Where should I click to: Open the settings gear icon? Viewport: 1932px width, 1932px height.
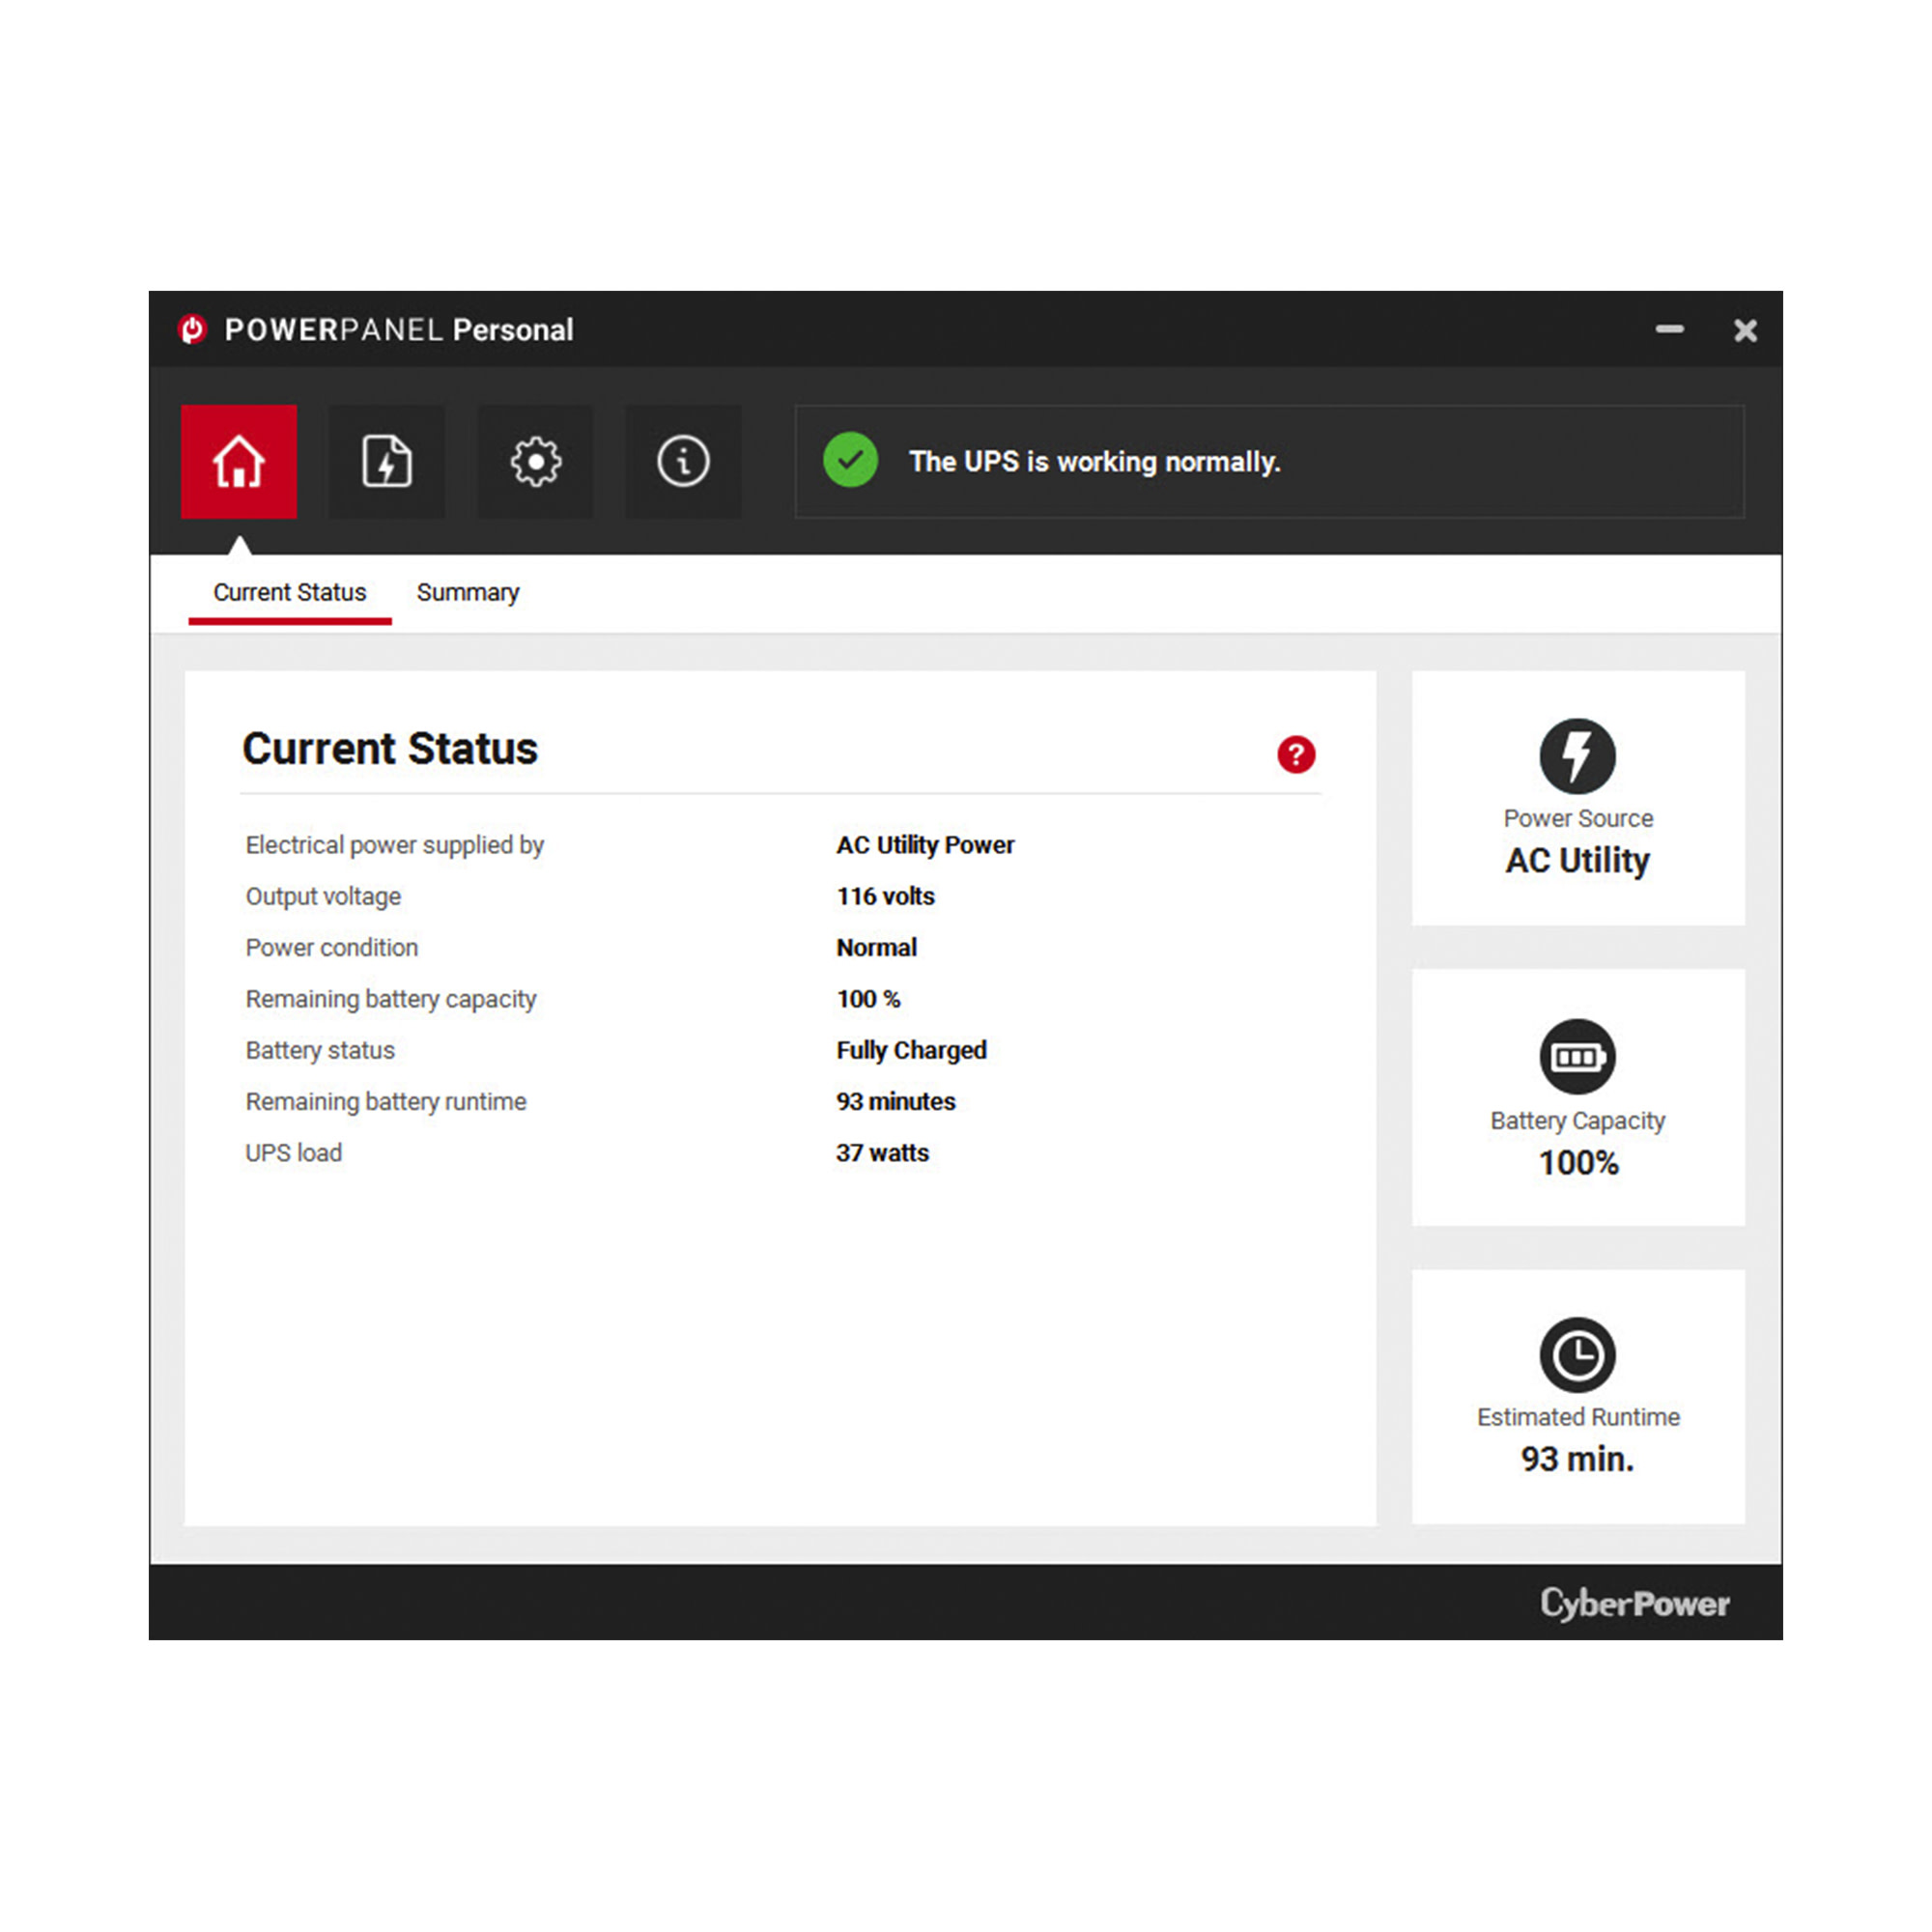[x=535, y=461]
